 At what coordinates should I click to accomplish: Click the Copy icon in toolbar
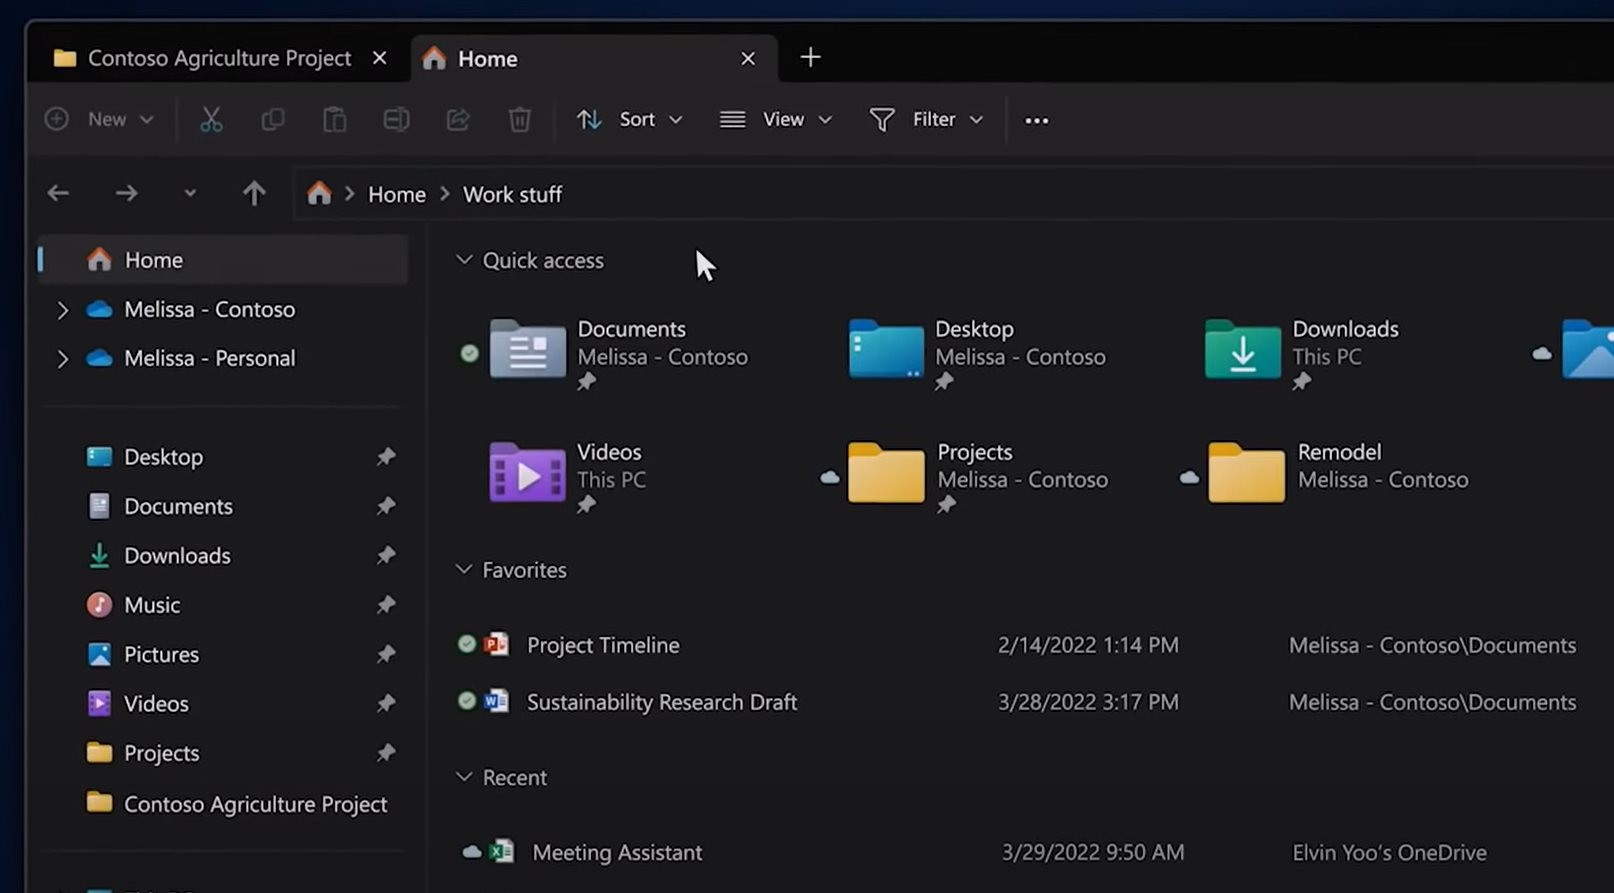272,120
